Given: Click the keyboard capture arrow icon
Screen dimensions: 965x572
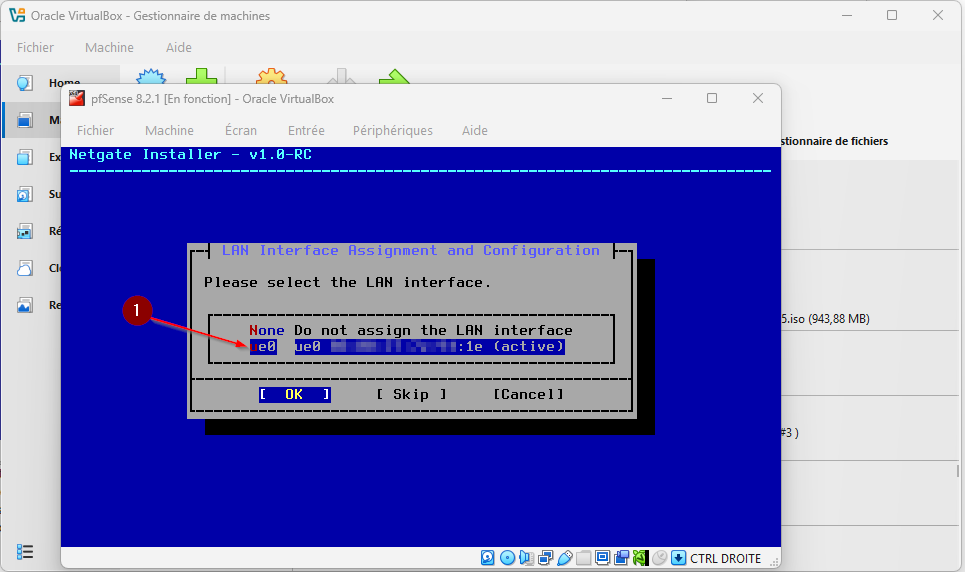Looking at the screenshot, I should coord(678,558).
